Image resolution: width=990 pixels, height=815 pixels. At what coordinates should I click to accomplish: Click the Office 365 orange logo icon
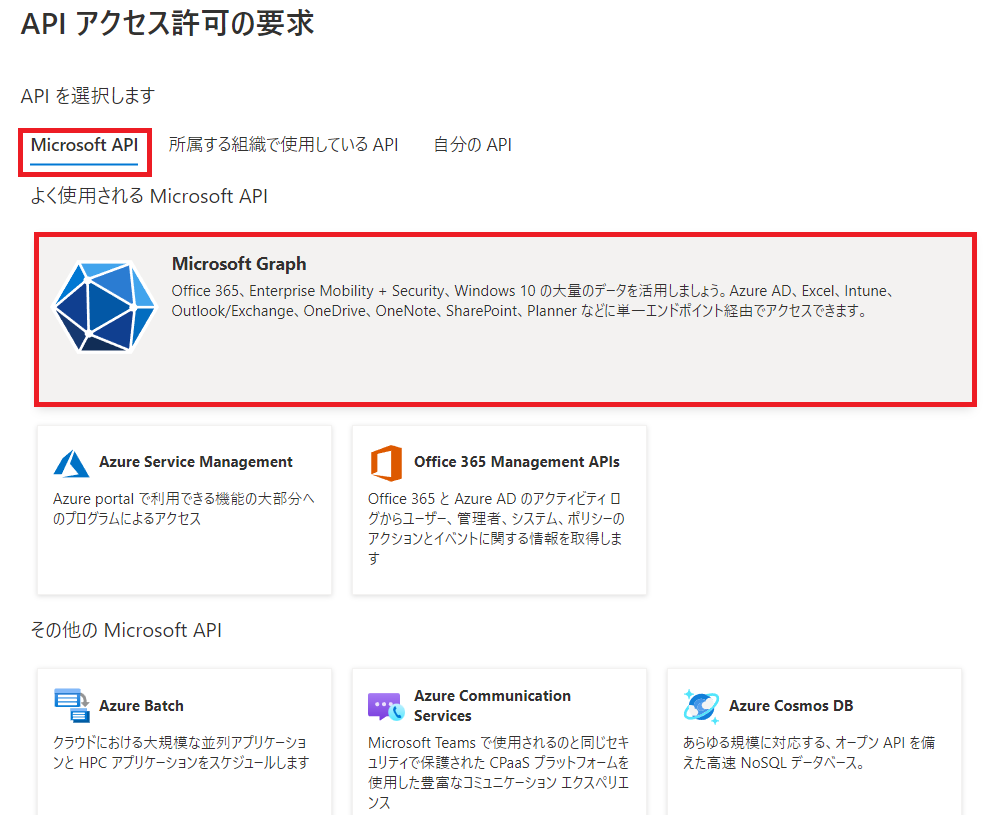click(386, 463)
